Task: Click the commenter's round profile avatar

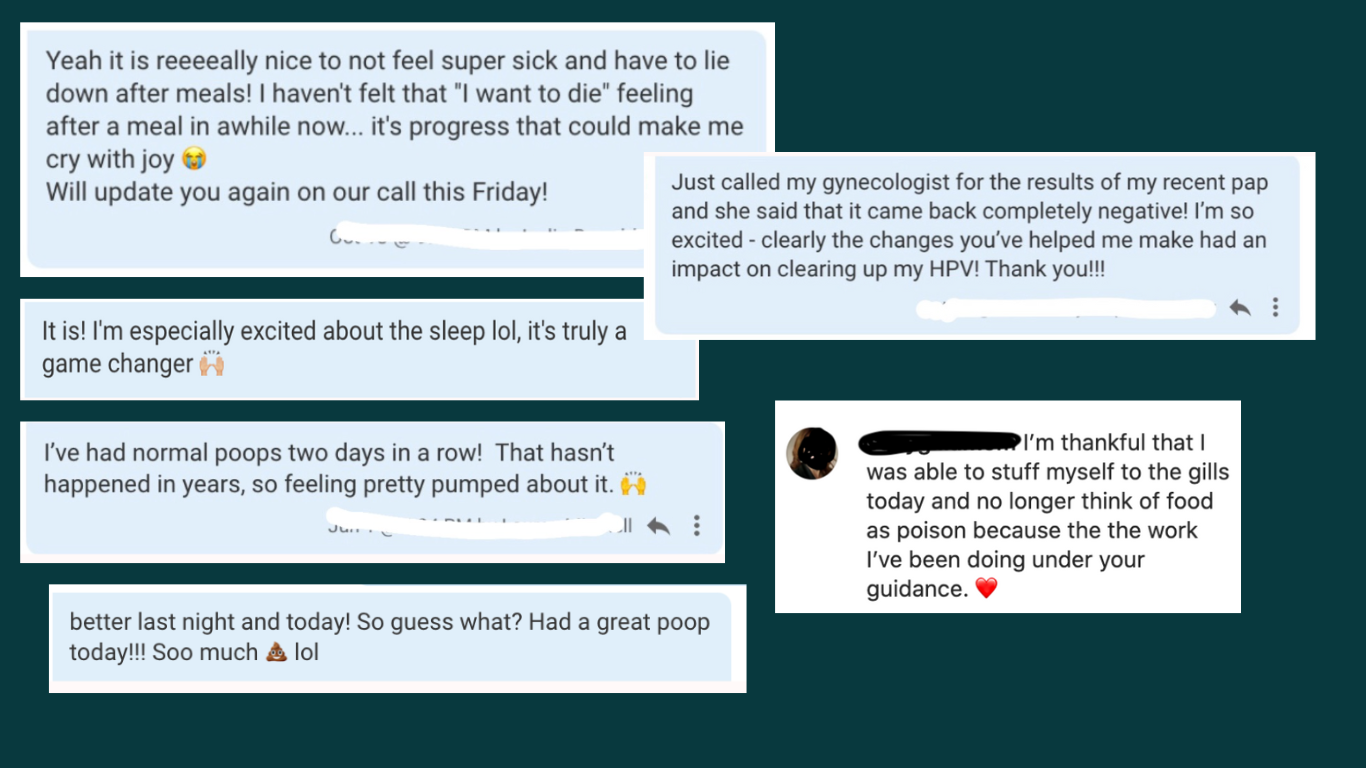Action: click(x=812, y=454)
